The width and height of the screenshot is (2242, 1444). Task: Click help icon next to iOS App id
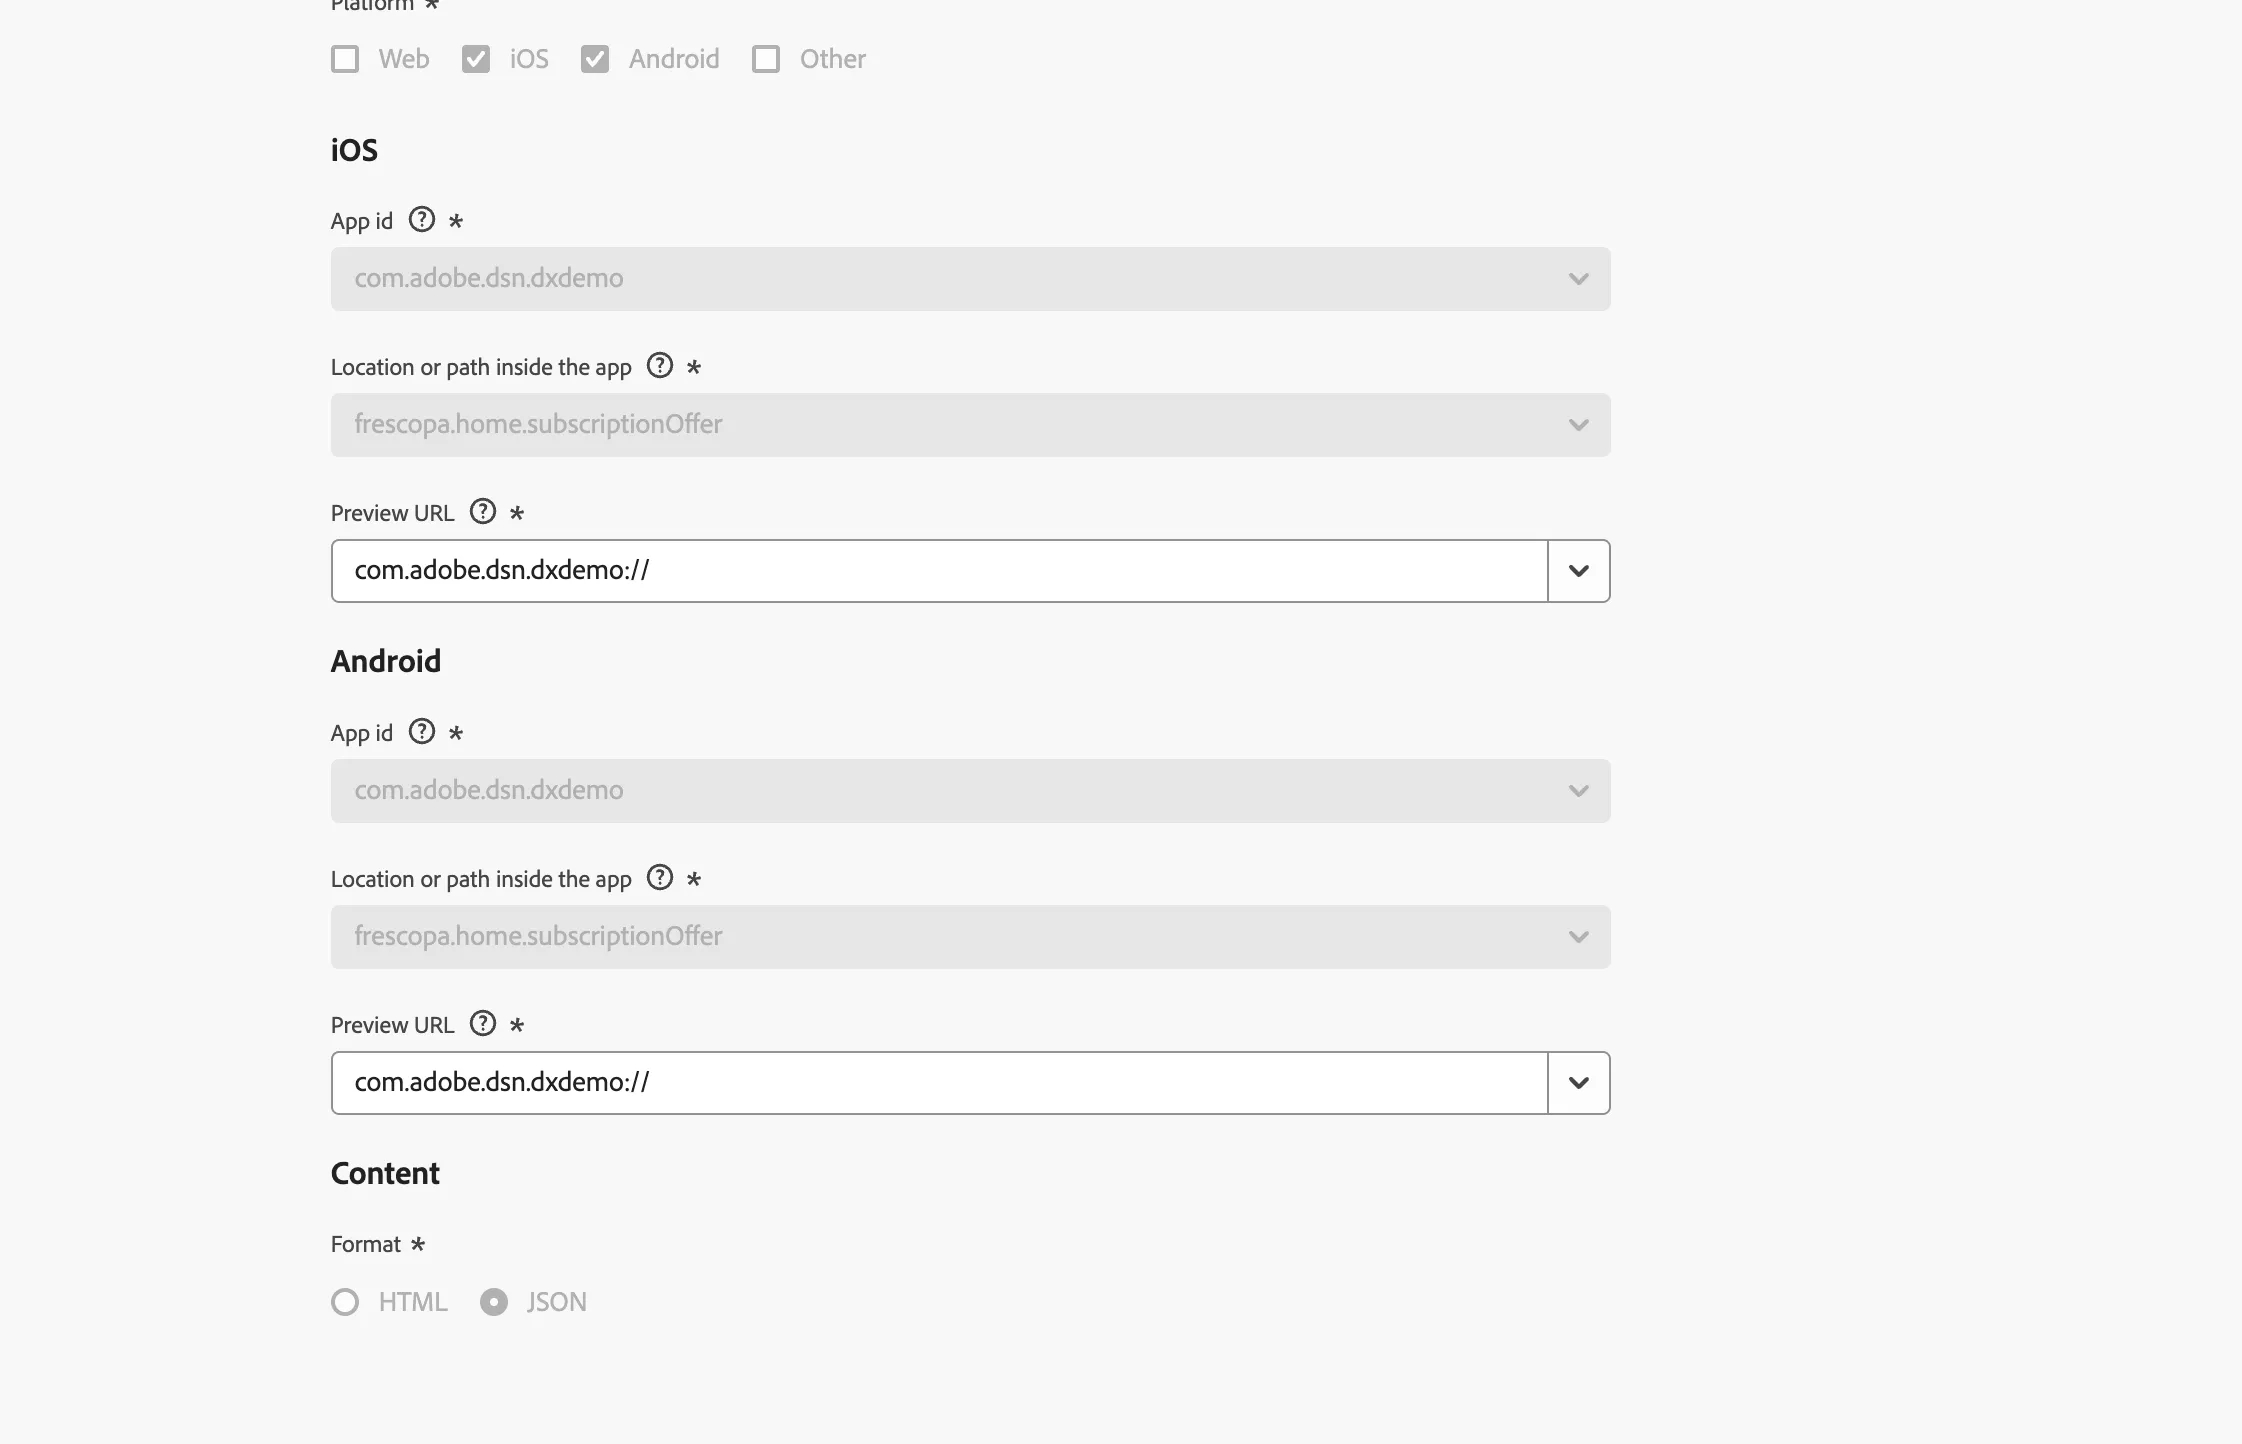tap(422, 219)
